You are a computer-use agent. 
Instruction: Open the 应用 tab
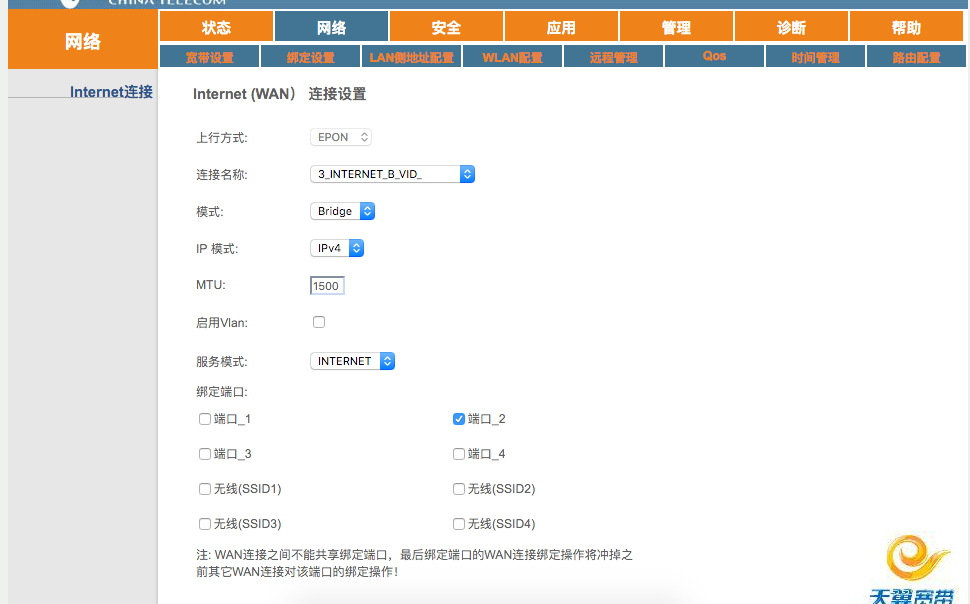[x=561, y=27]
